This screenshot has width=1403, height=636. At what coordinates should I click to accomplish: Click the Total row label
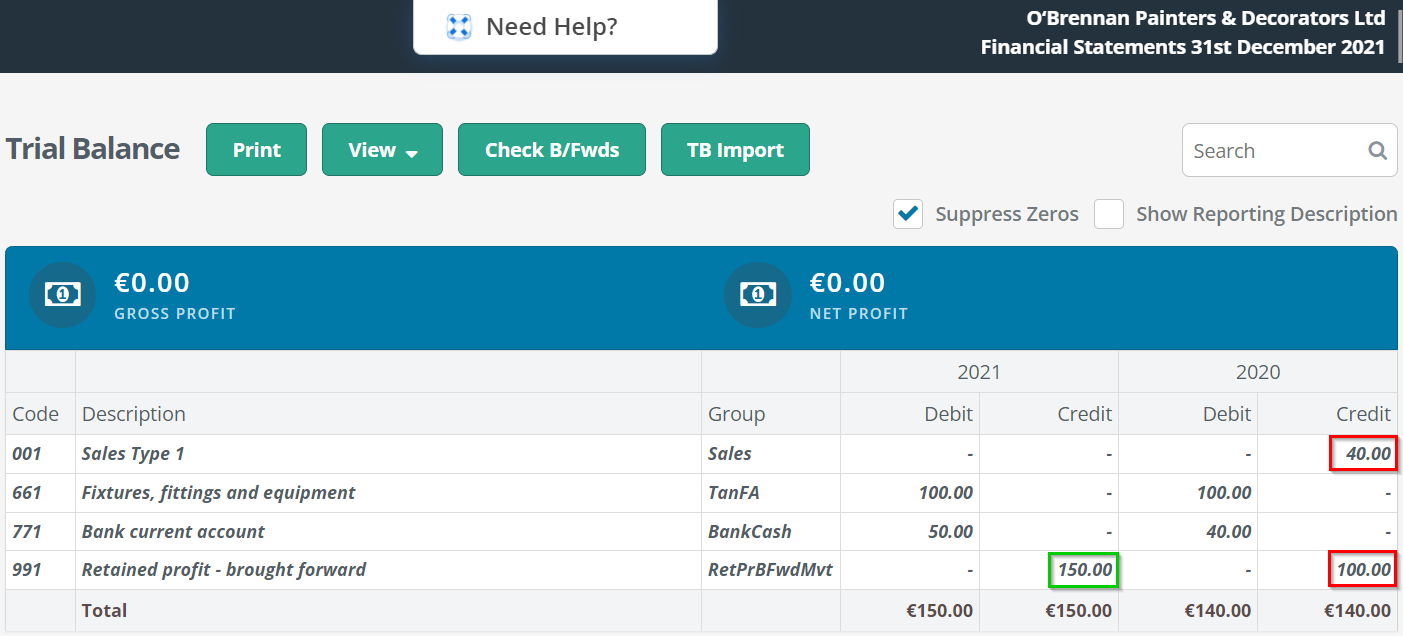coord(104,610)
